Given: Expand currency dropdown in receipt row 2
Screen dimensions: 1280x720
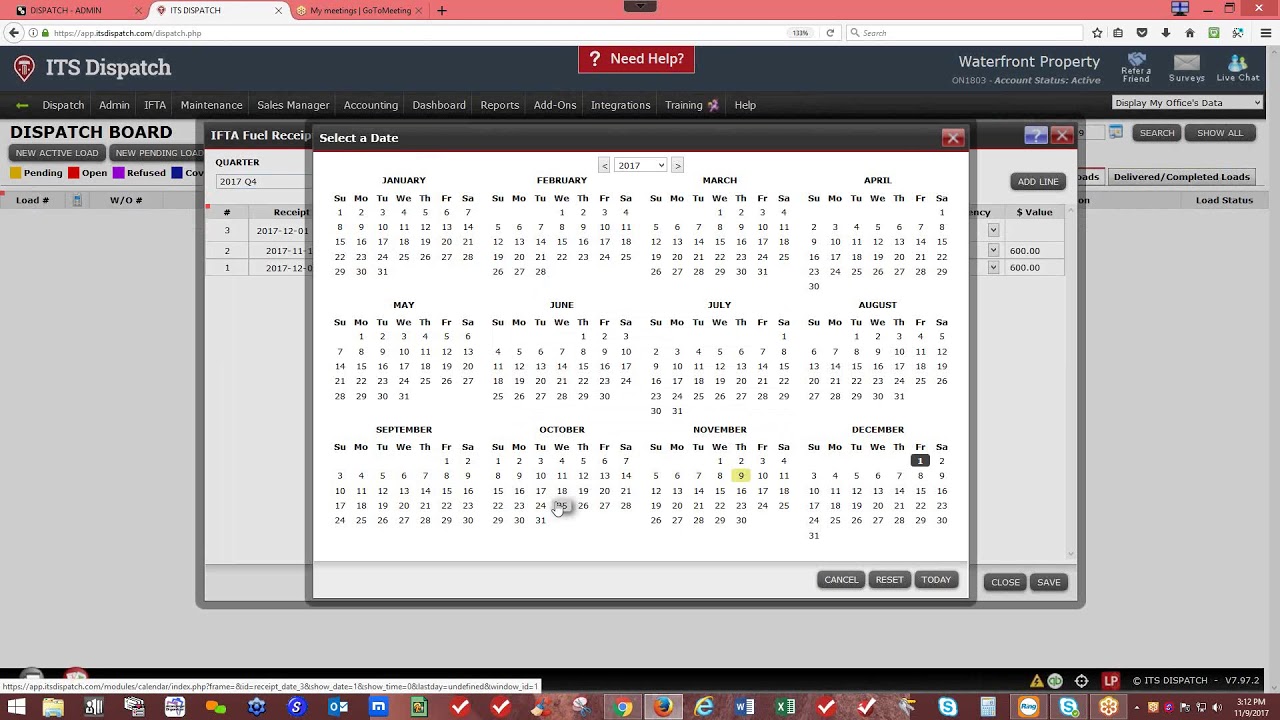Looking at the screenshot, I should coord(993,250).
